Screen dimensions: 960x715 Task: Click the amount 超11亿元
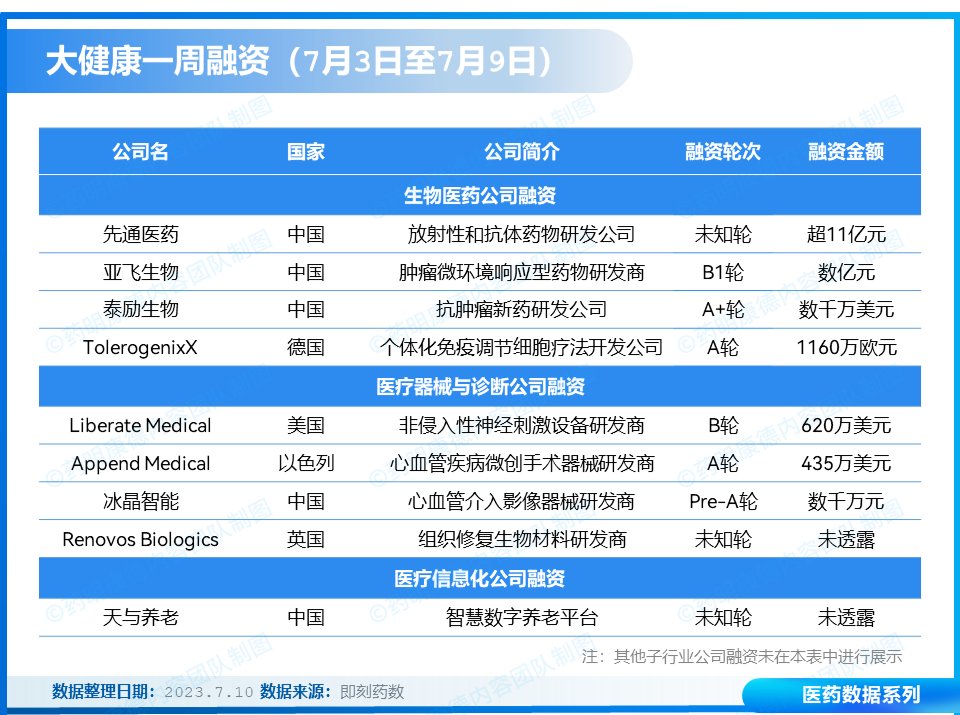[846, 234]
